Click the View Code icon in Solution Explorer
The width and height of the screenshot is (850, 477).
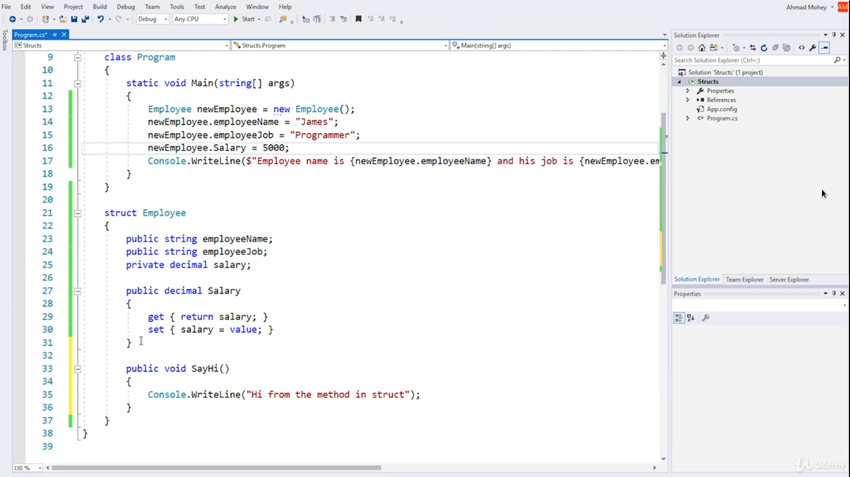pyautogui.click(x=802, y=48)
